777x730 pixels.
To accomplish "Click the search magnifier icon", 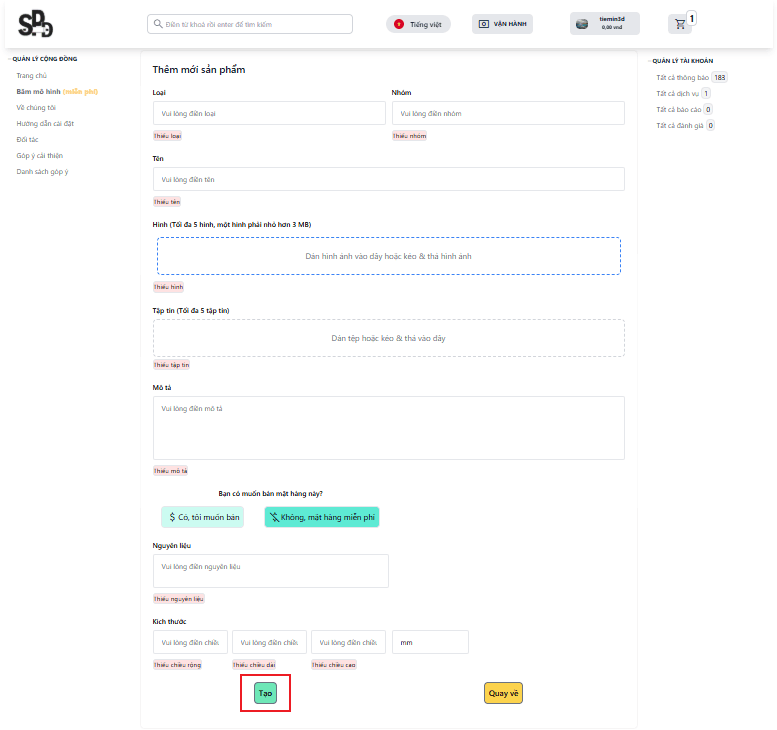I will 157,24.
